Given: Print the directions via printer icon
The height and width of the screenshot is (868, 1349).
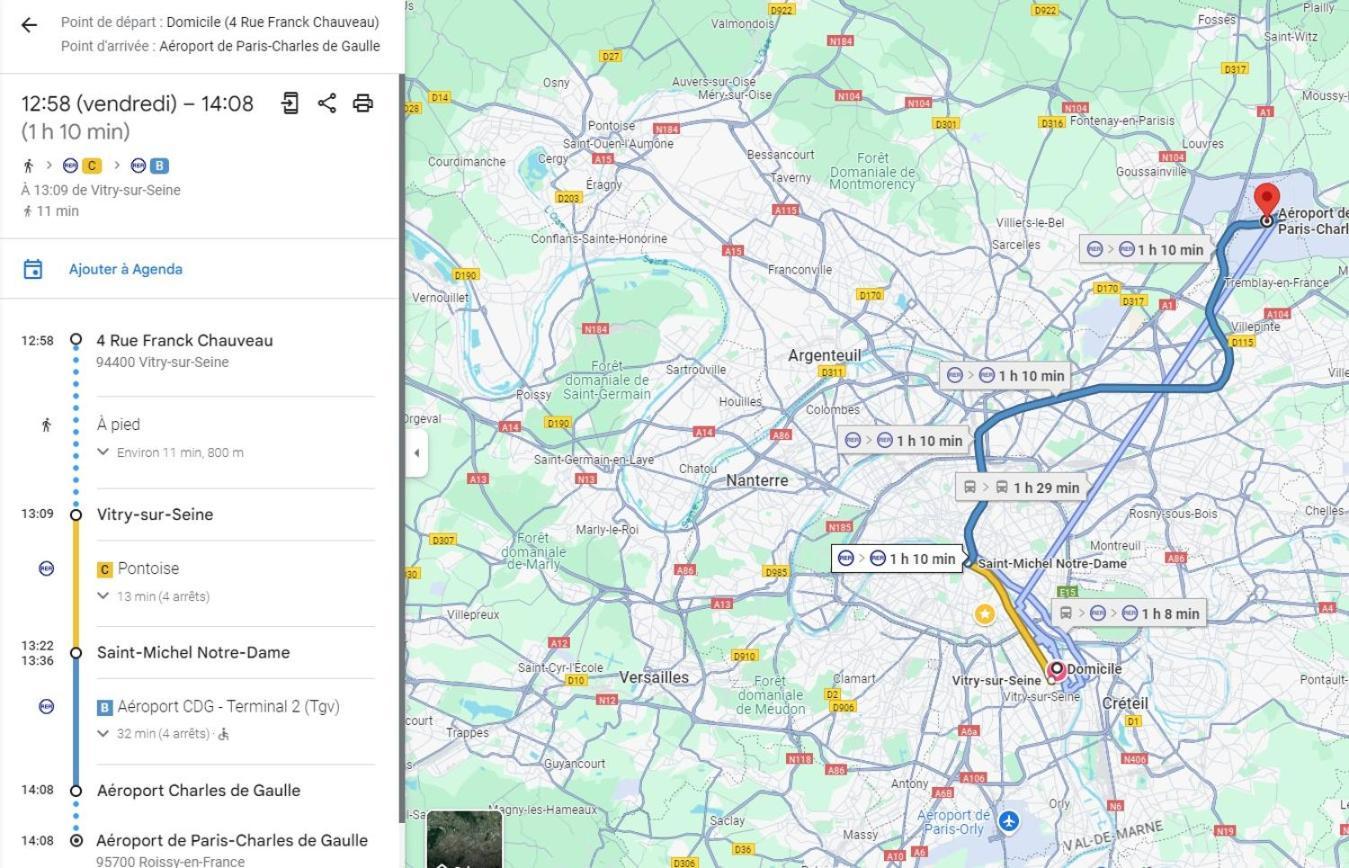Looking at the screenshot, I should pos(363,103).
